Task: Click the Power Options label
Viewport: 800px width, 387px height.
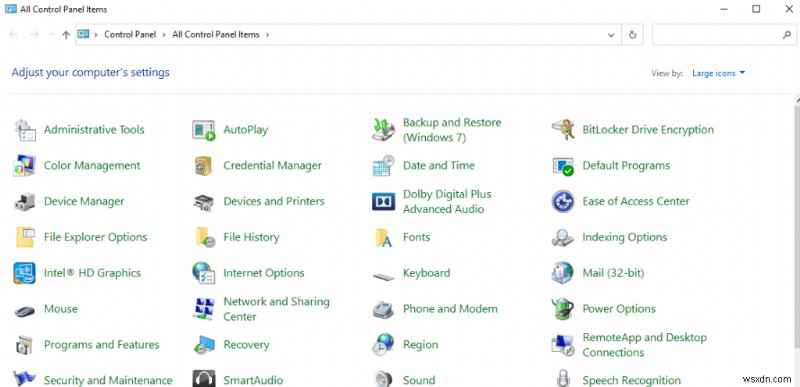Action: (619, 309)
